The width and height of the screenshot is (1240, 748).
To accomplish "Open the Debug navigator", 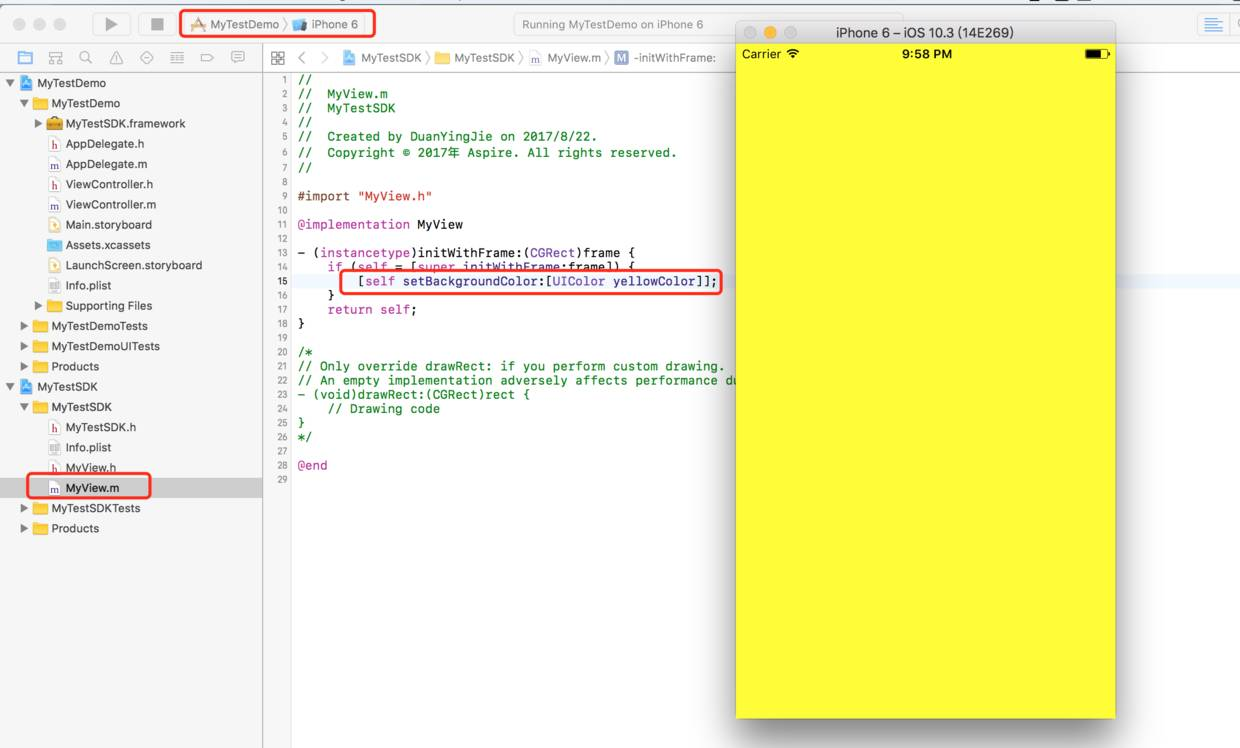I will coord(177,58).
